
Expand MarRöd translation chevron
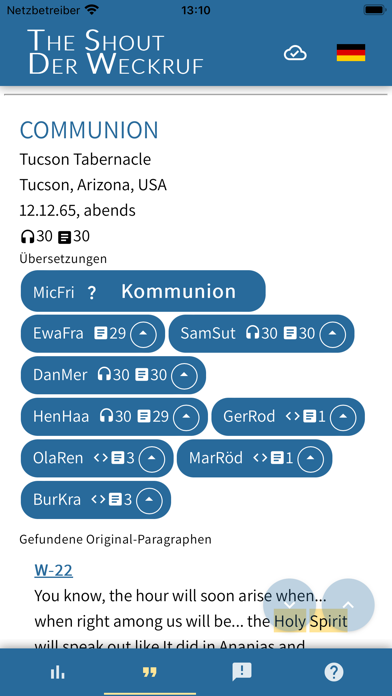pyautogui.click(x=310, y=459)
